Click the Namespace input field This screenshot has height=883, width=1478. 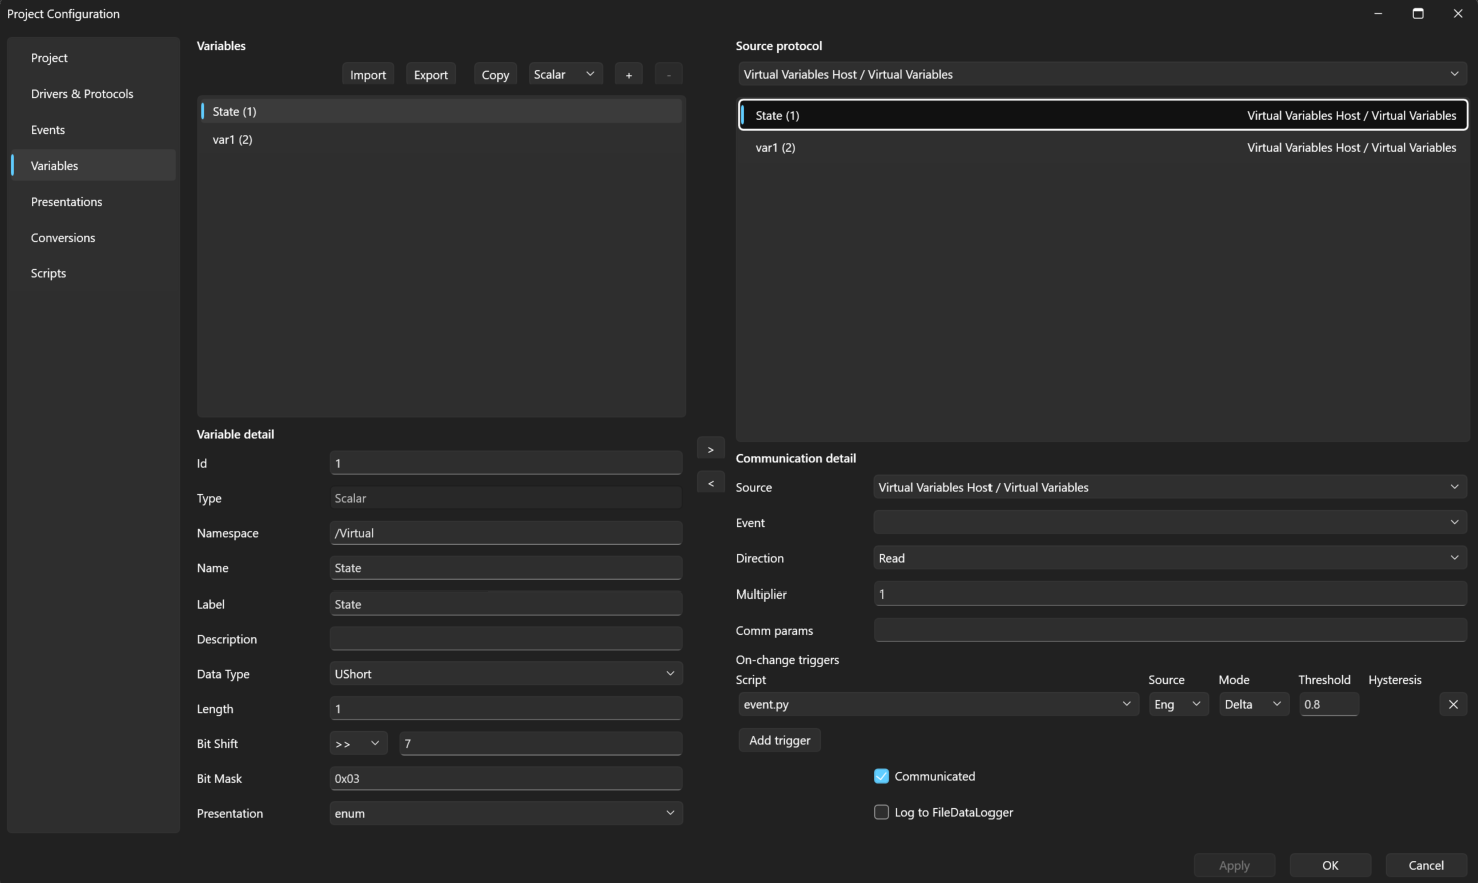(x=506, y=533)
